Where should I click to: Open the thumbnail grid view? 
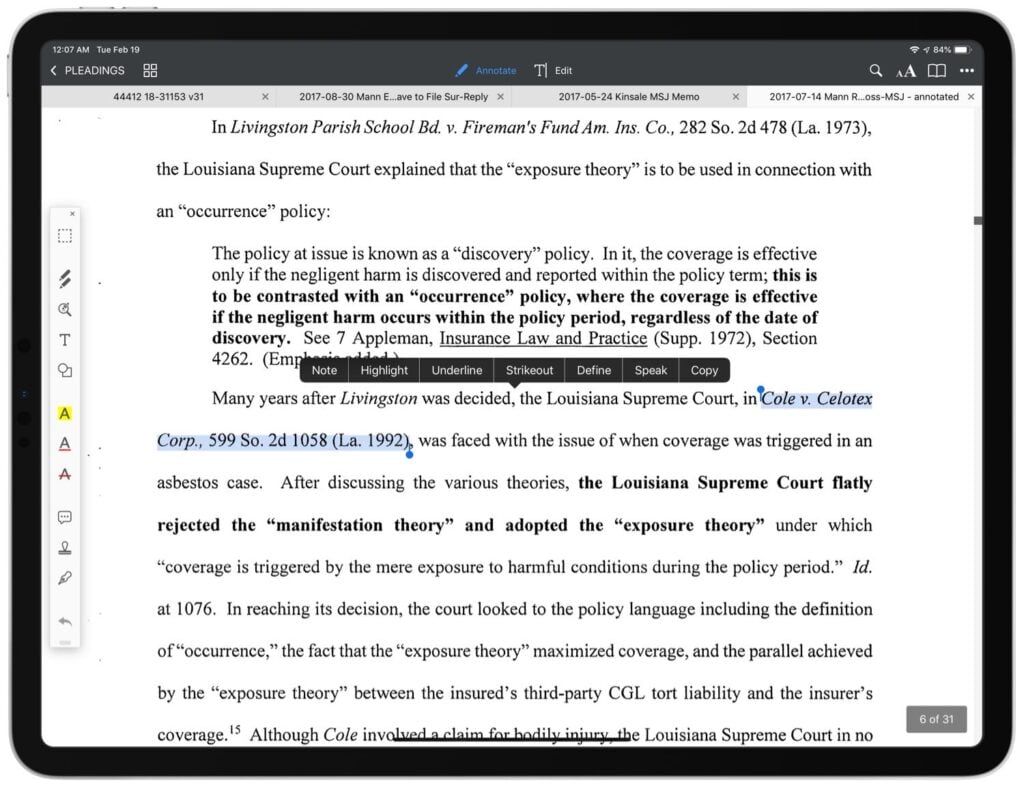[x=150, y=71]
